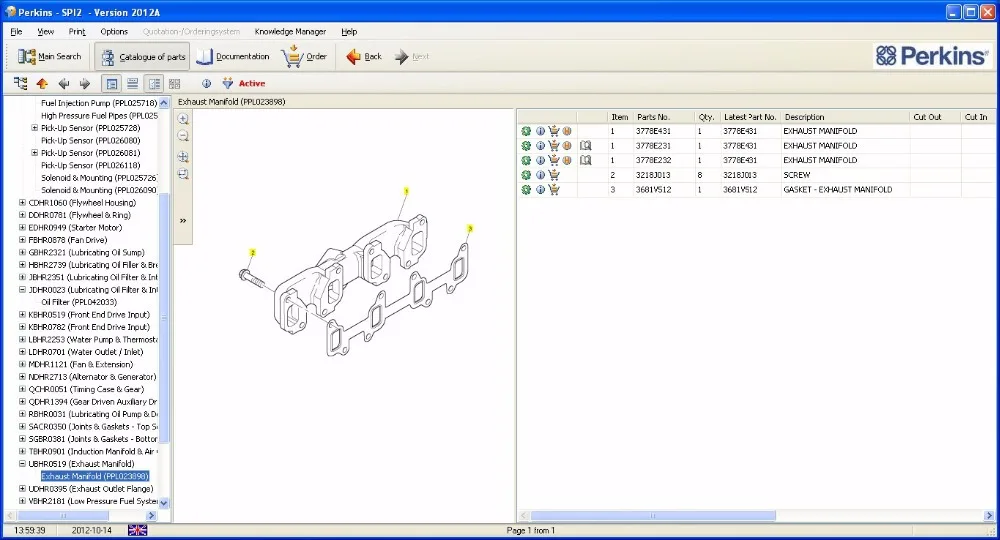This screenshot has width=1000, height=540.
Task: Open the Knowledge Manager menu
Action: pyautogui.click(x=290, y=31)
